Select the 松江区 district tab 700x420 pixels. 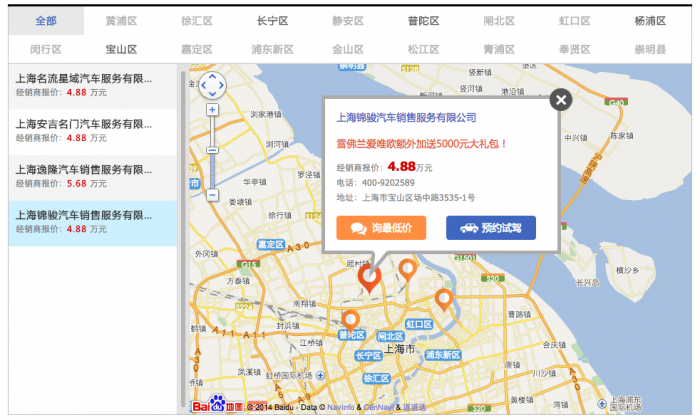pos(424,50)
